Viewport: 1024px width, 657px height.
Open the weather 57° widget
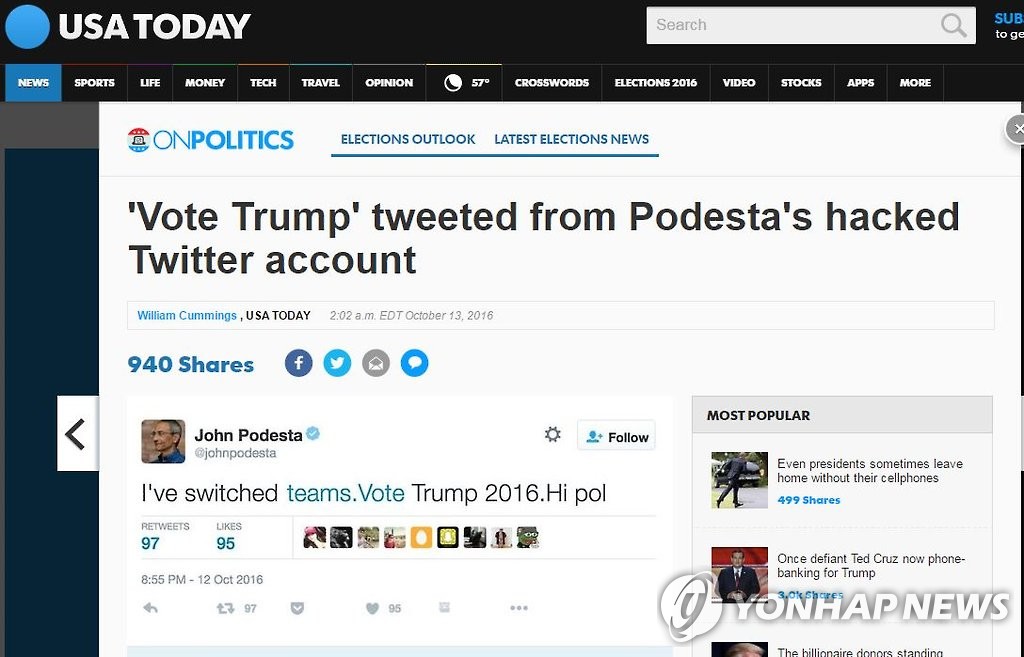click(465, 83)
